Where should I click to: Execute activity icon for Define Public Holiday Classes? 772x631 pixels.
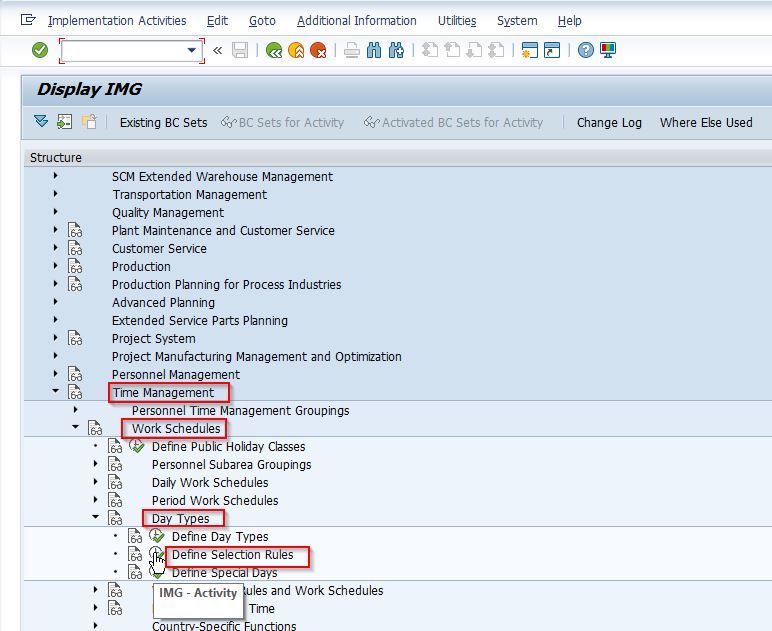pos(136,446)
